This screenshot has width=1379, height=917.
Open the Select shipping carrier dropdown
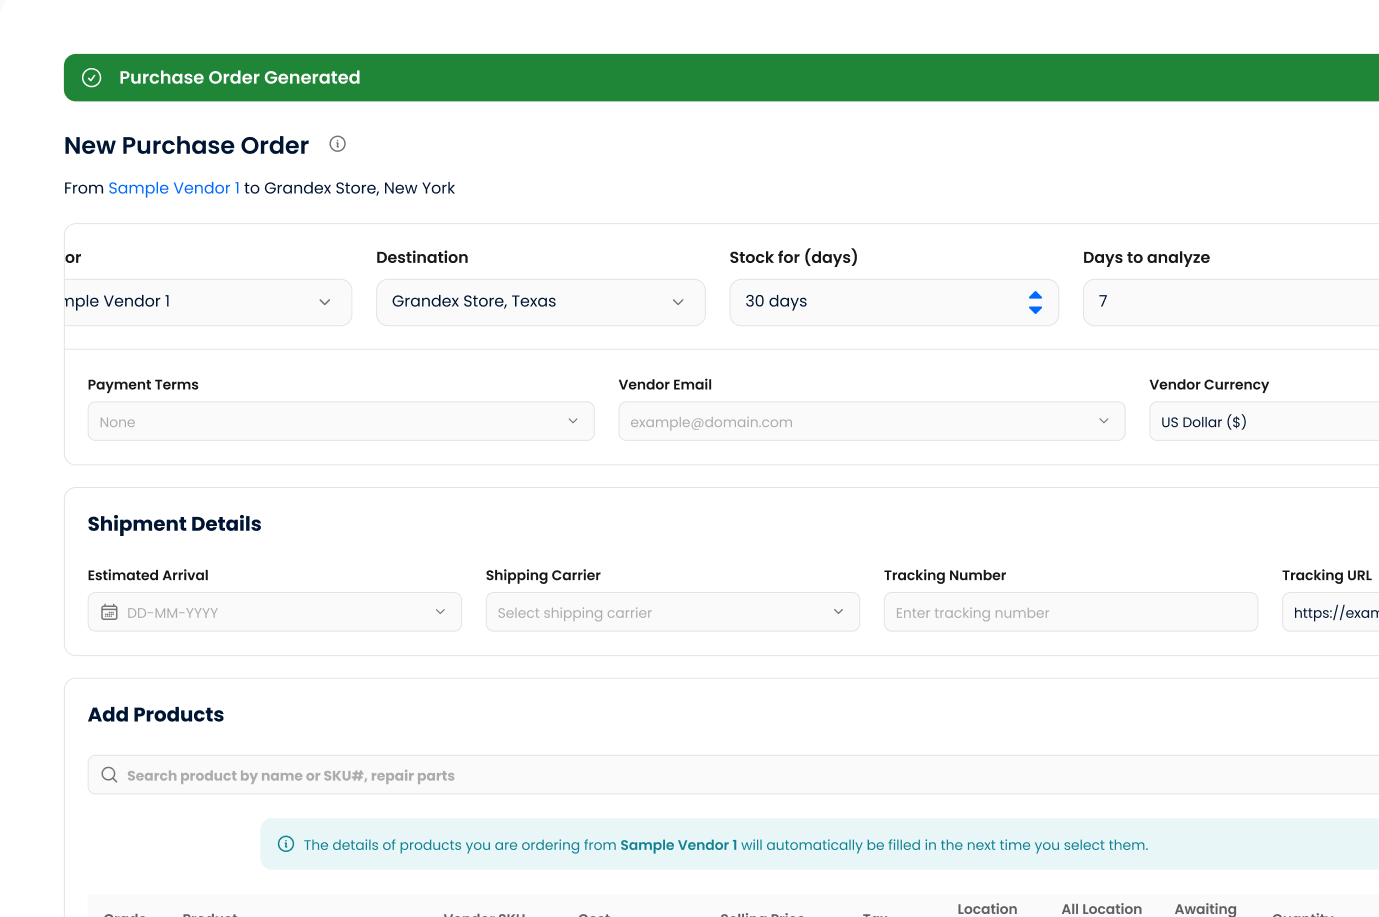point(672,612)
